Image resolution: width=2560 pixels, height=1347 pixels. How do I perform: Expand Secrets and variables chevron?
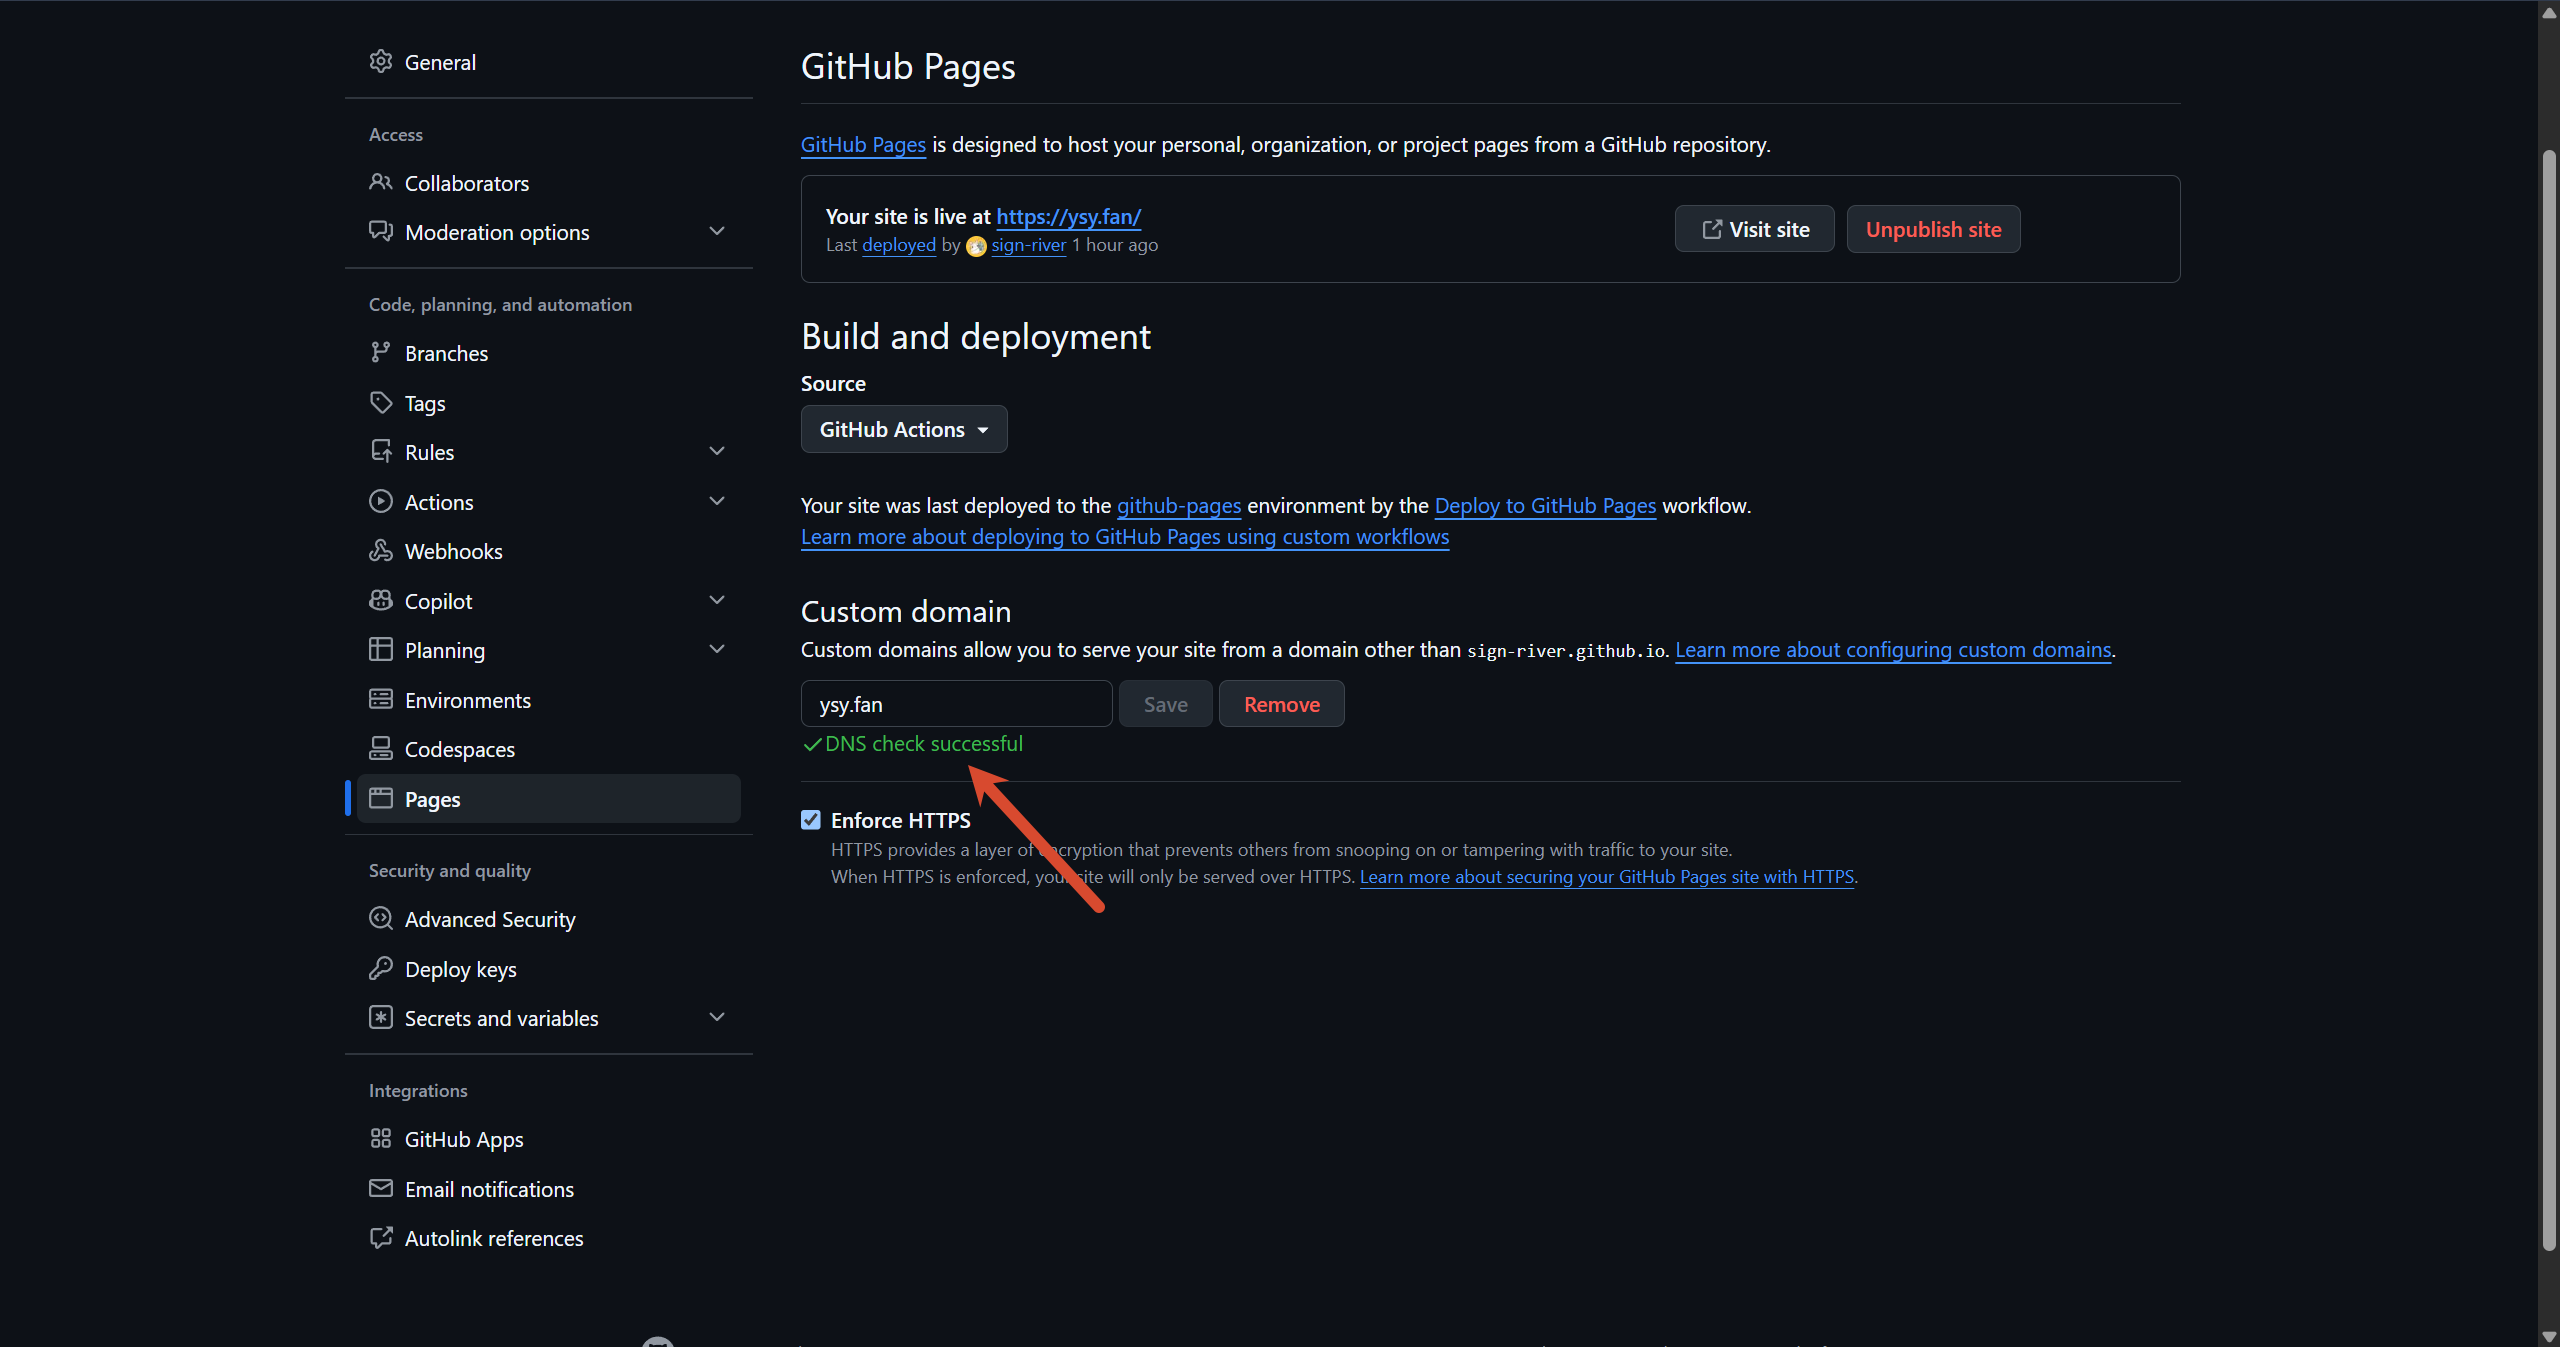click(717, 1018)
